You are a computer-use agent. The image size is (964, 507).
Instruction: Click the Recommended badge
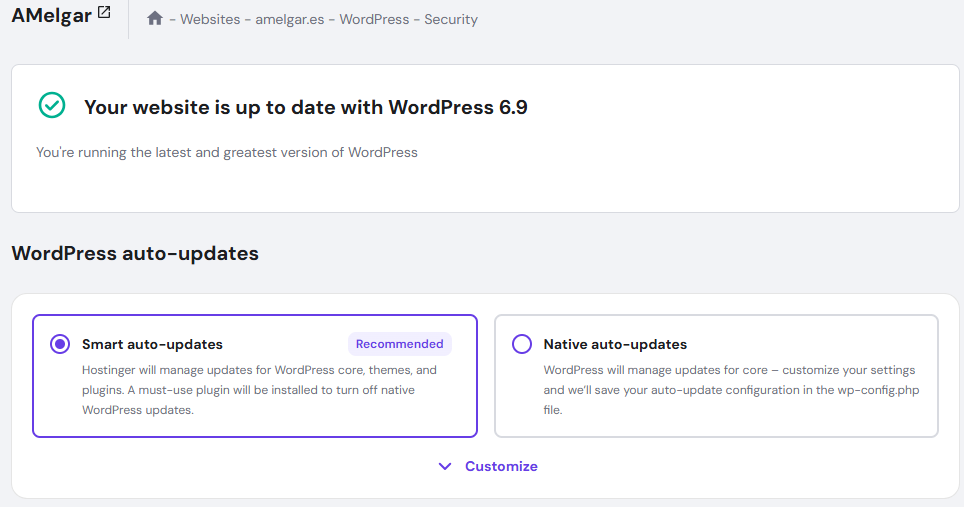point(399,344)
